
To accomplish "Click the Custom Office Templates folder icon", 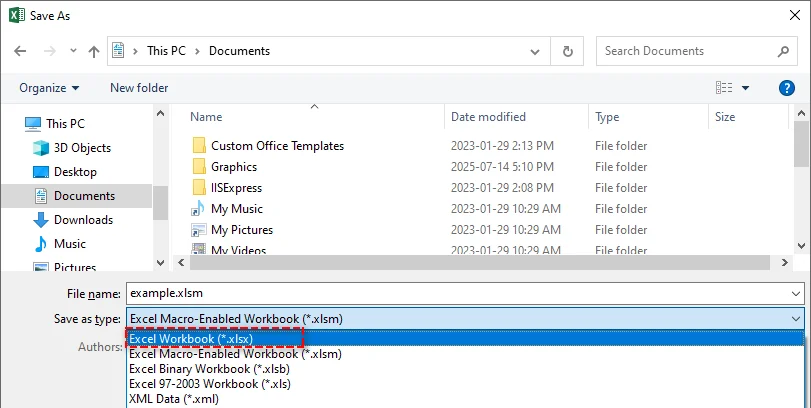I will coord(199,146).
